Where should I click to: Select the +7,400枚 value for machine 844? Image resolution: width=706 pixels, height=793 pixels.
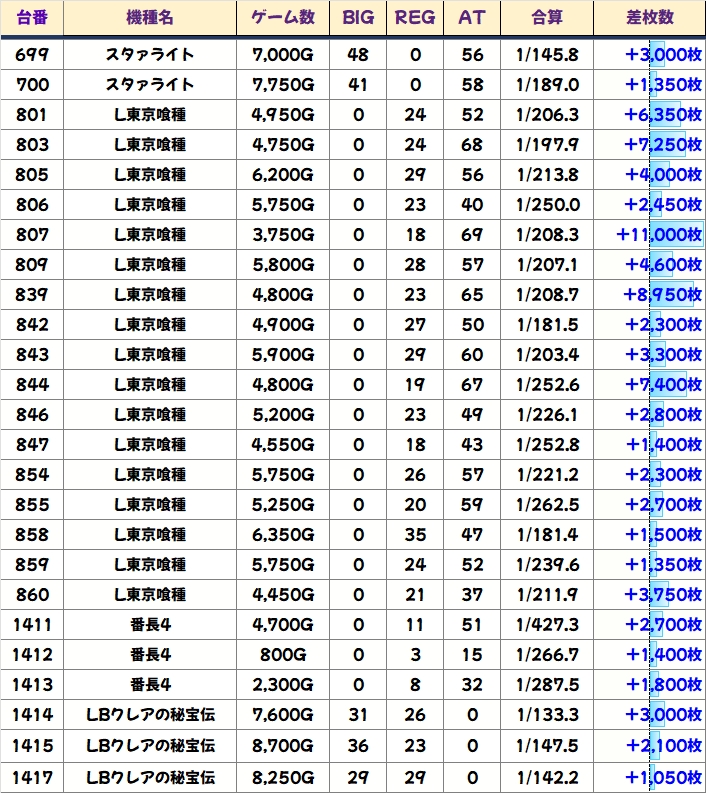pyautogui.click(x=663, y=385)
